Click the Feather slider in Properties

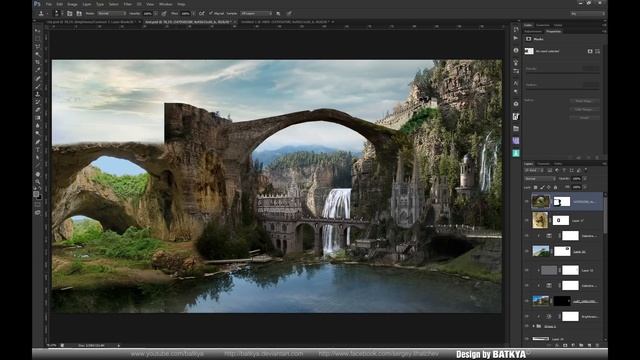(563, 89)
